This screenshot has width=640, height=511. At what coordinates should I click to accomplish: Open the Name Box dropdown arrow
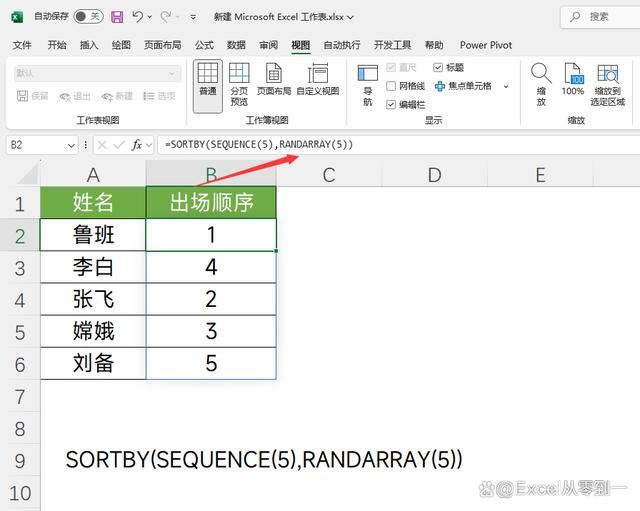[x=71, y=145]
